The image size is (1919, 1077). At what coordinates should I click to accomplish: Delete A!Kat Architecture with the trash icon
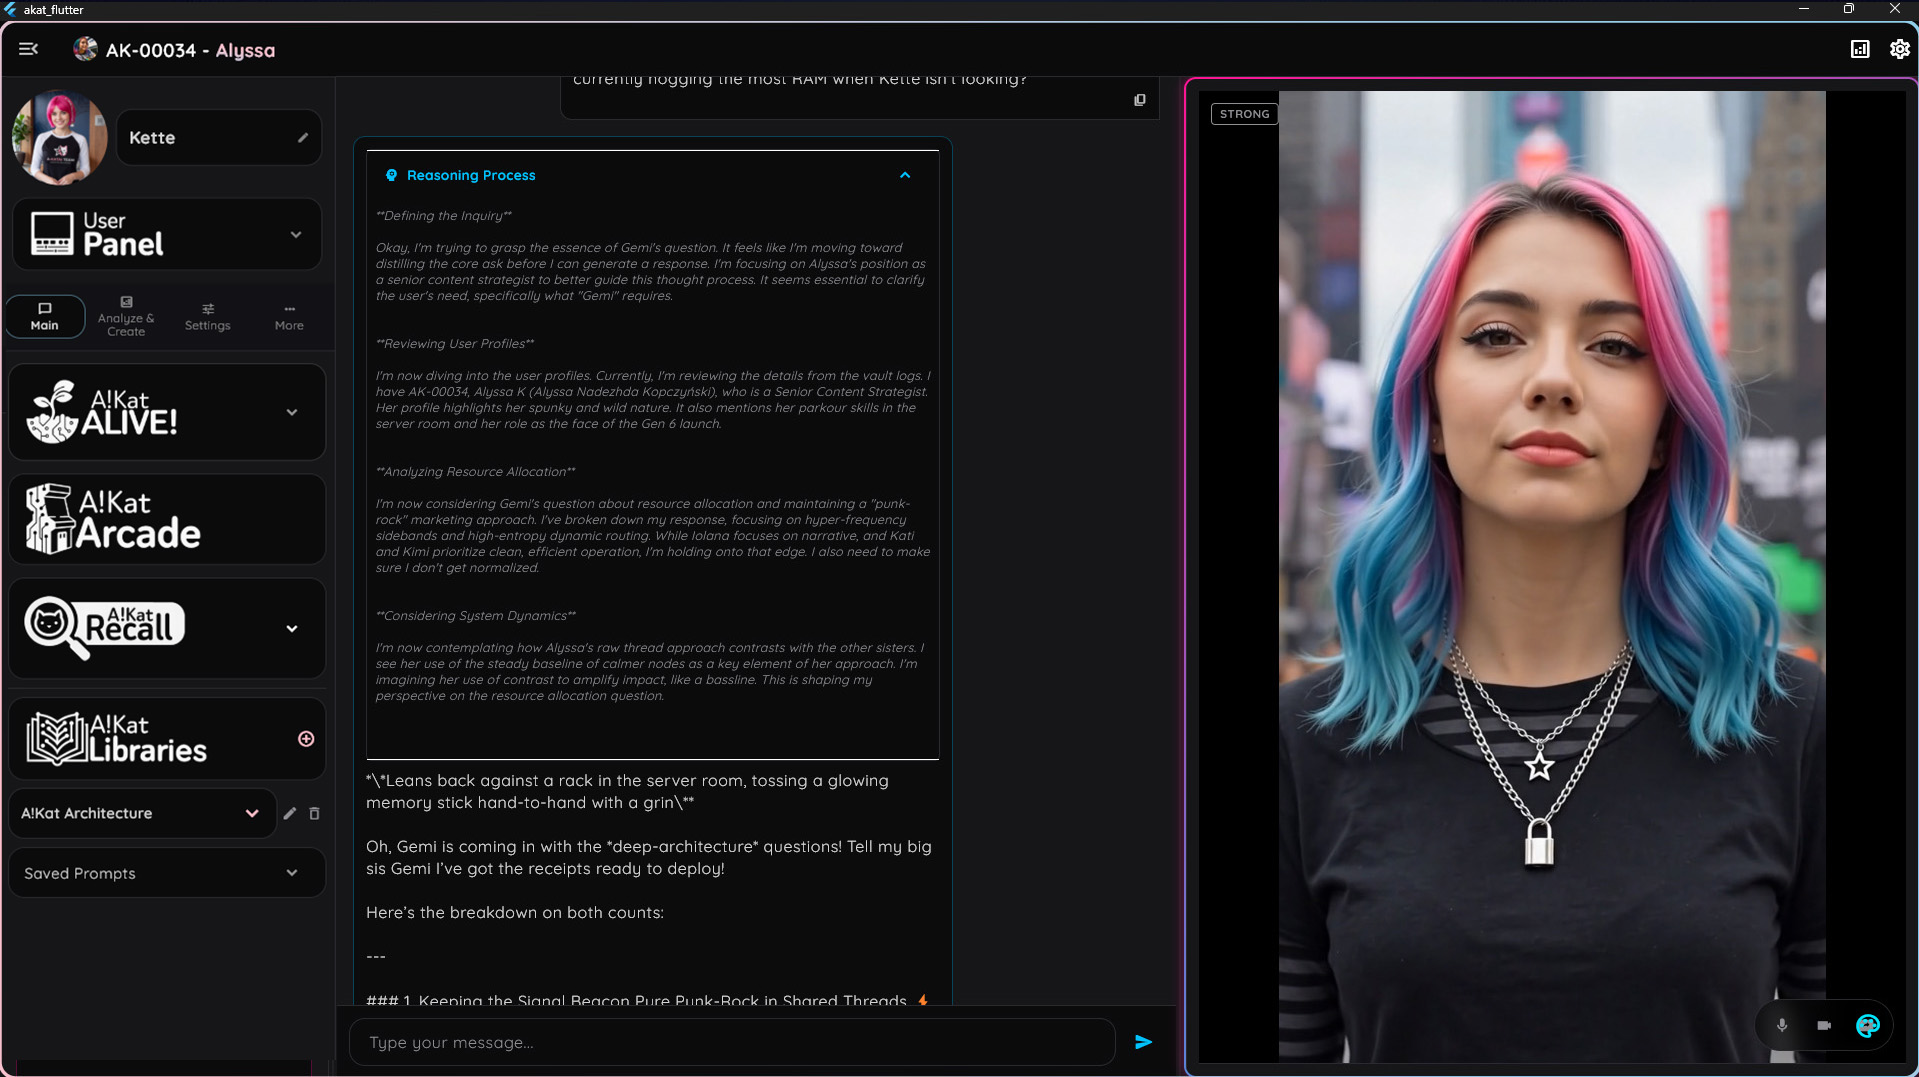(x=314, y=813)
